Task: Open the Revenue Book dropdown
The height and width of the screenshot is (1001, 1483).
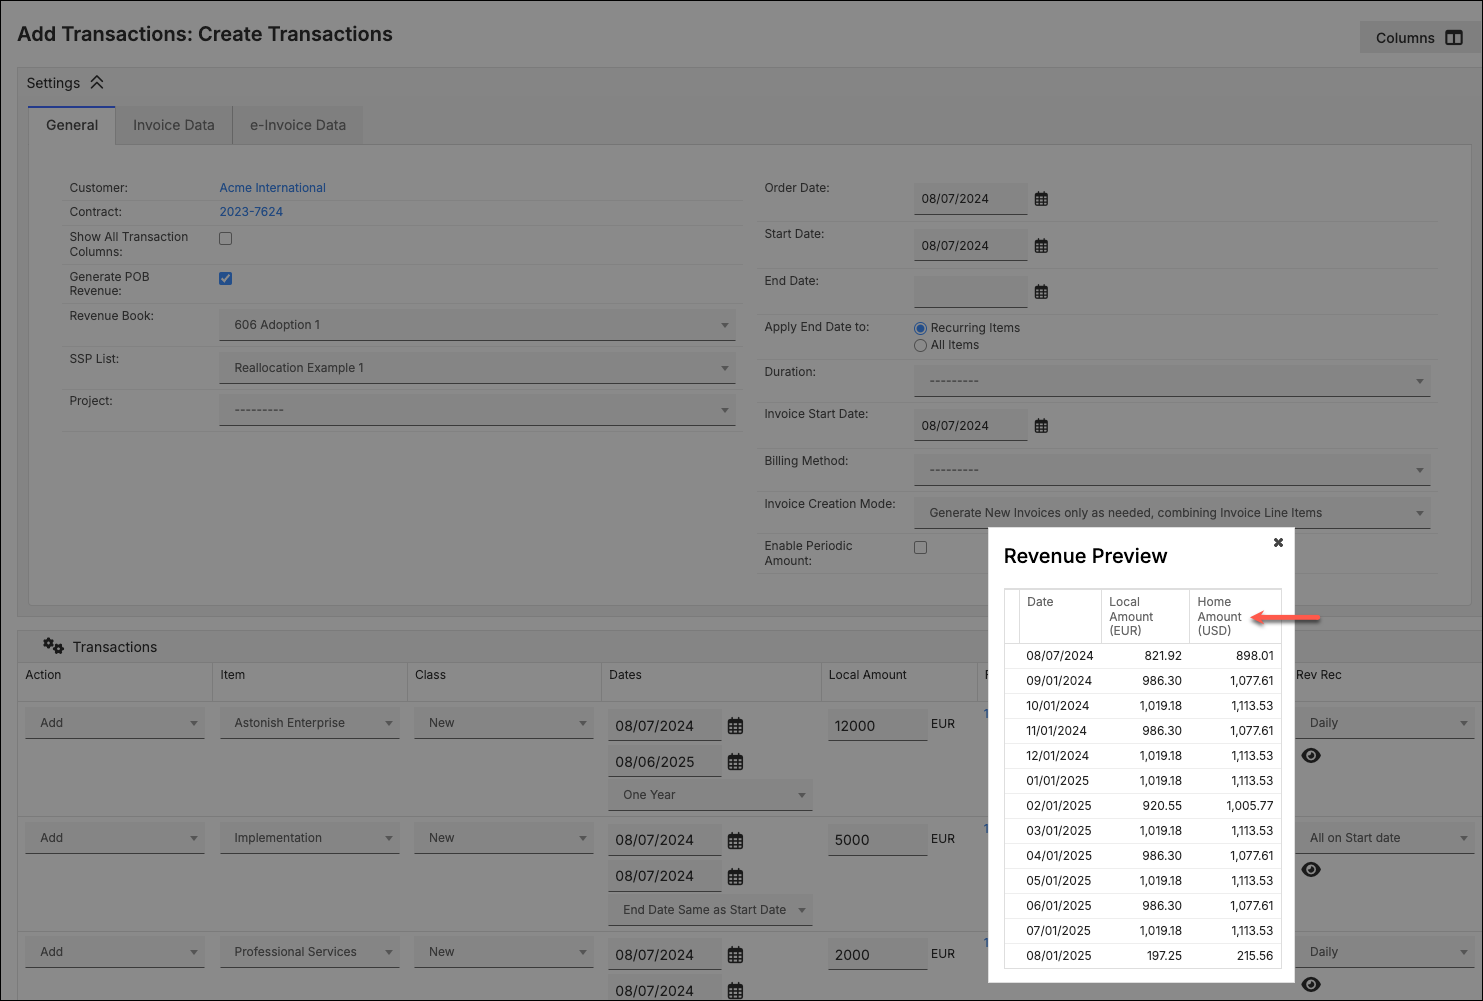Action: click(477, 325)
